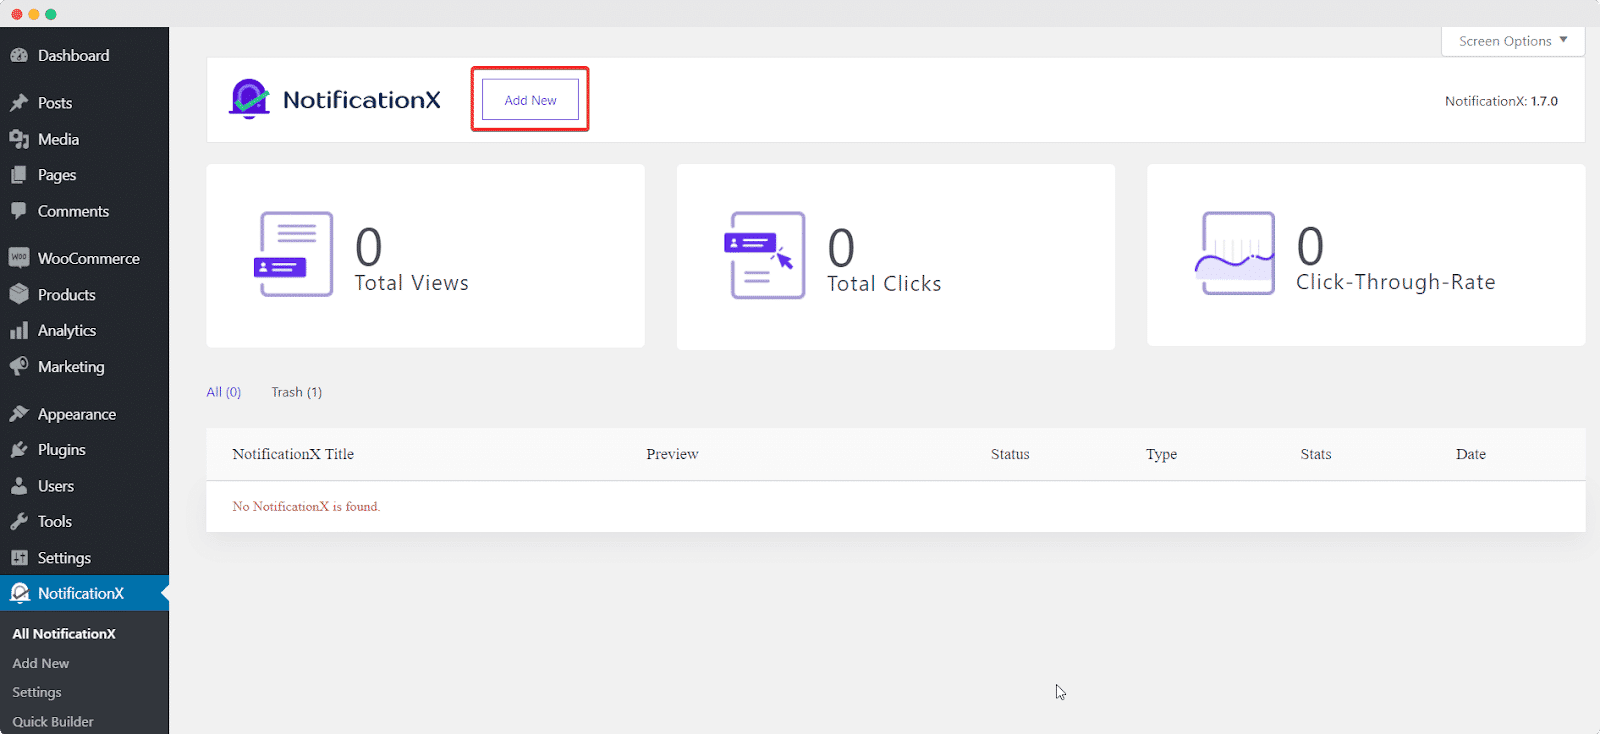Sort by NotificationX Title column header
The width and height of the screenshot is (1600, 734).
click(293, 454)
